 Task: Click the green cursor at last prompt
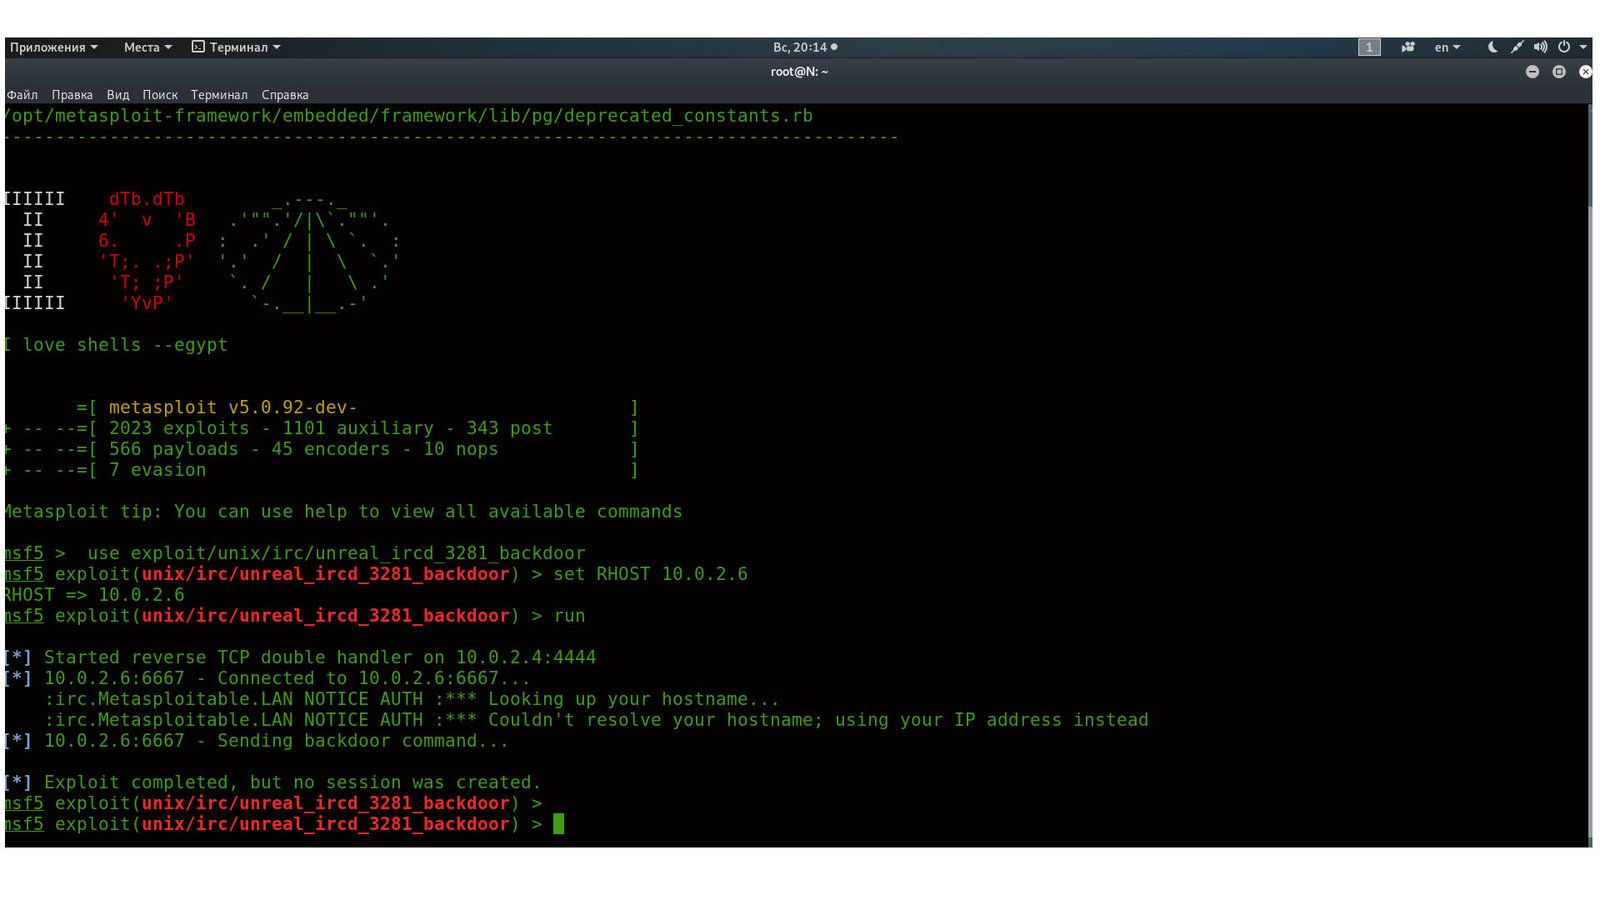pyautogui.click(x=558, y=824)
